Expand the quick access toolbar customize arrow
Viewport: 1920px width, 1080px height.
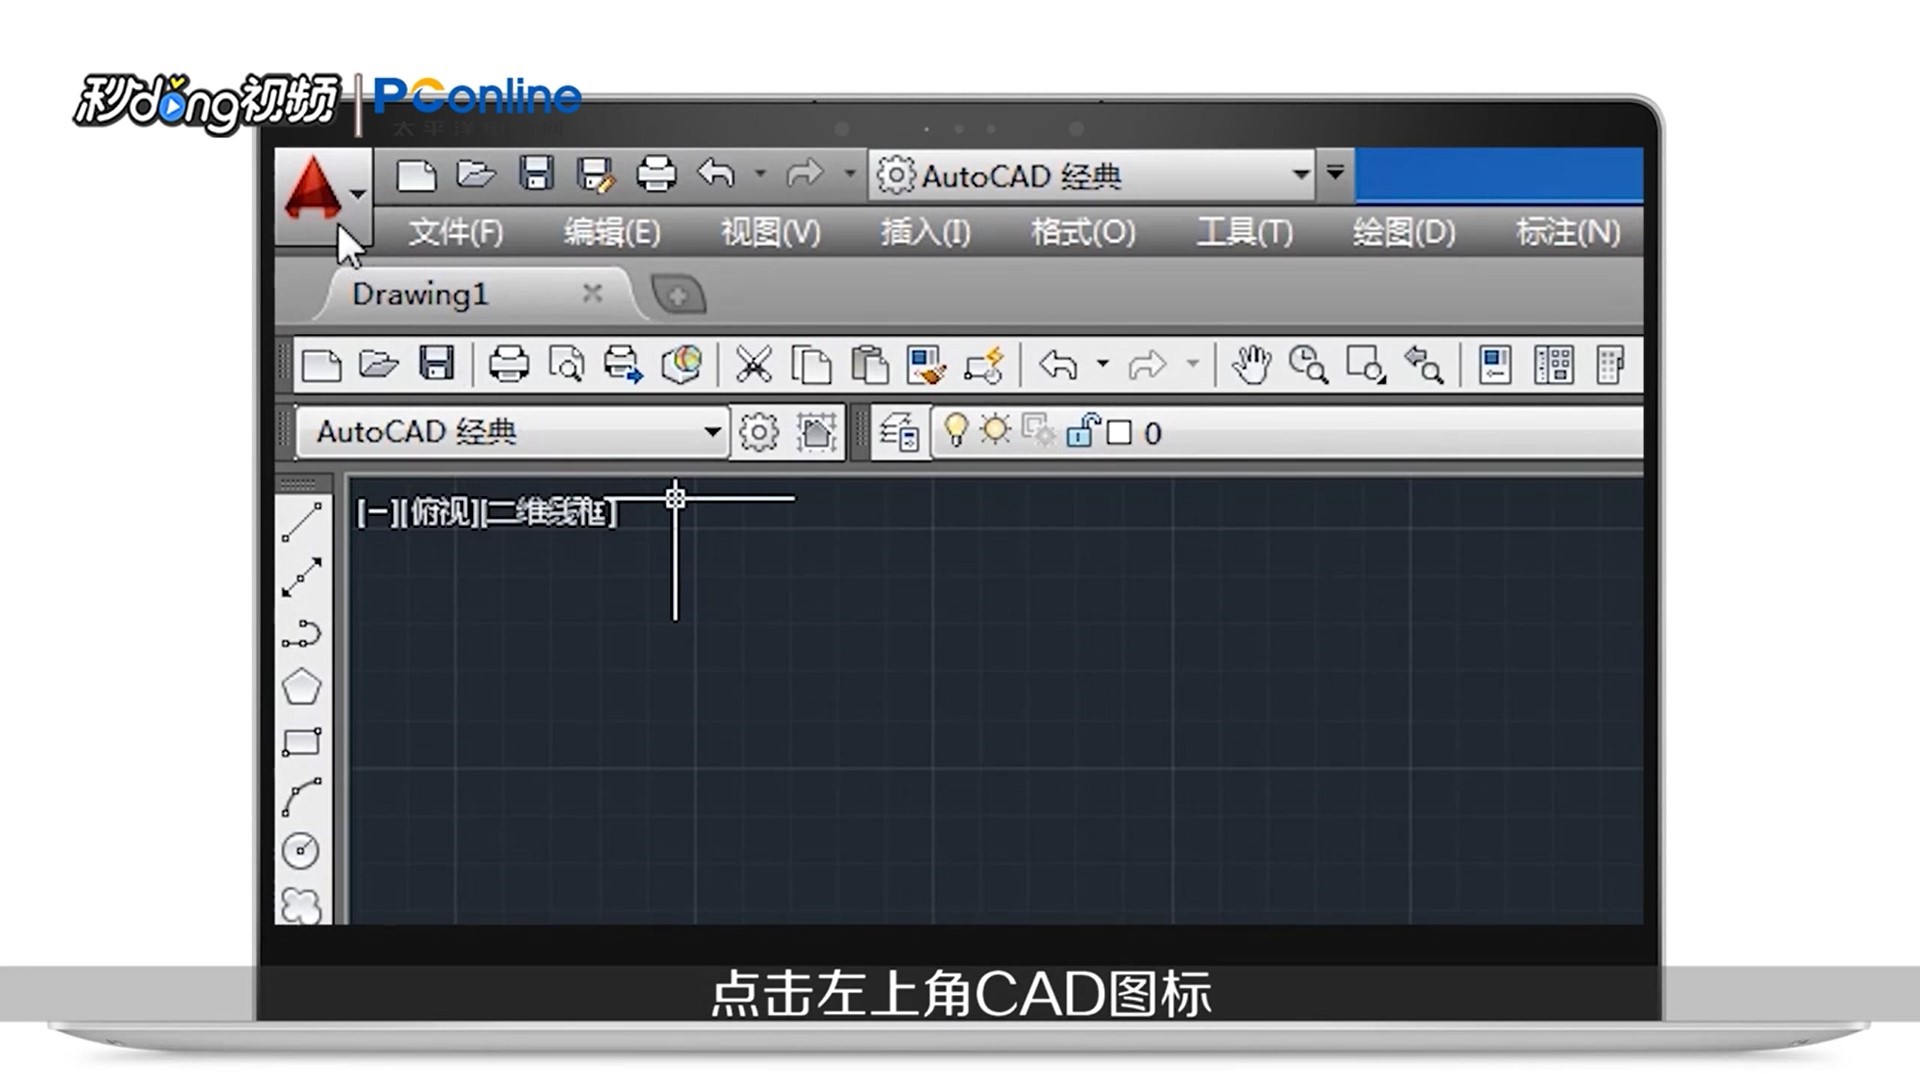point(1335,174)
